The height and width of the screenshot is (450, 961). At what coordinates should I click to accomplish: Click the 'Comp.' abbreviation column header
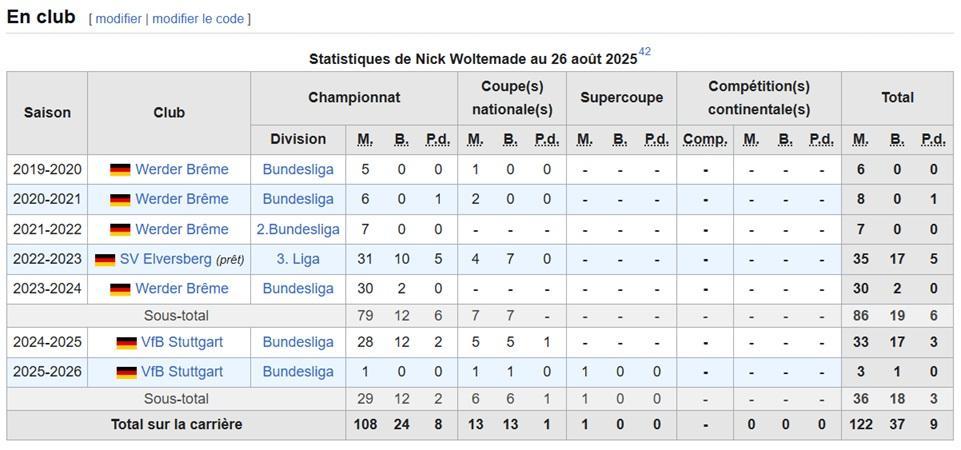click(705, 140)
